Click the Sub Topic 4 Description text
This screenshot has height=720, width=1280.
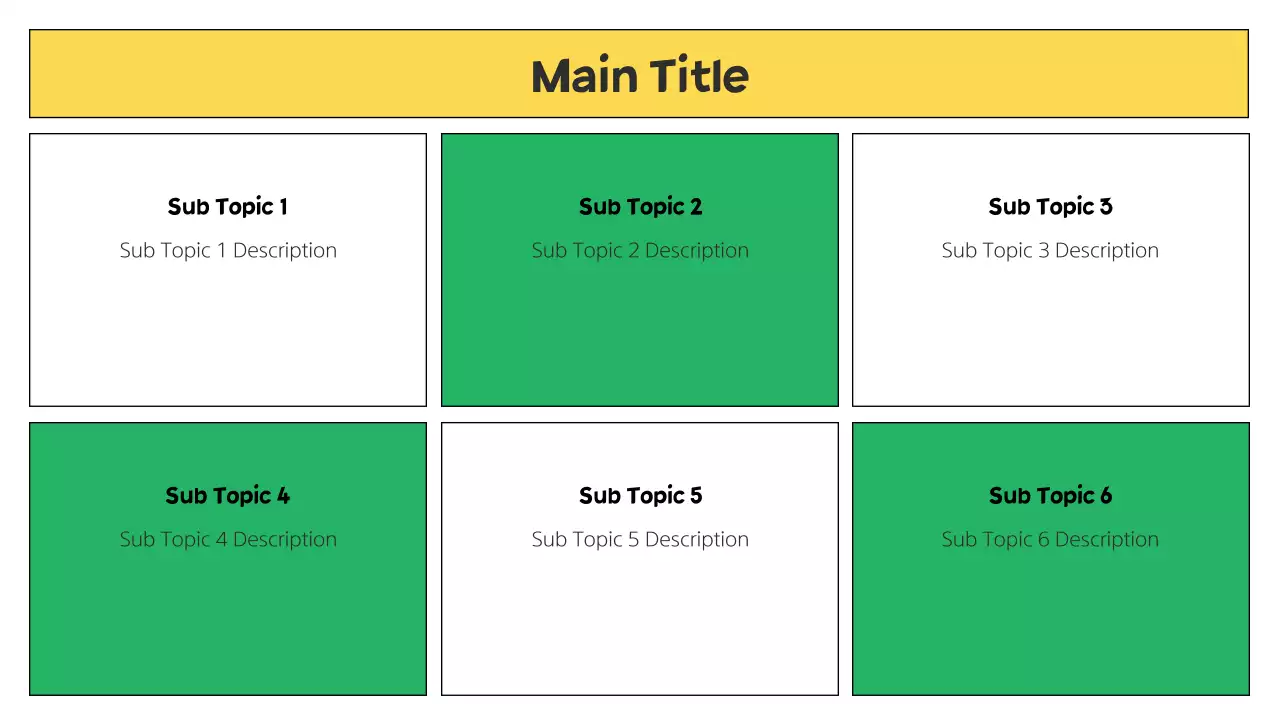coord(228,539)
